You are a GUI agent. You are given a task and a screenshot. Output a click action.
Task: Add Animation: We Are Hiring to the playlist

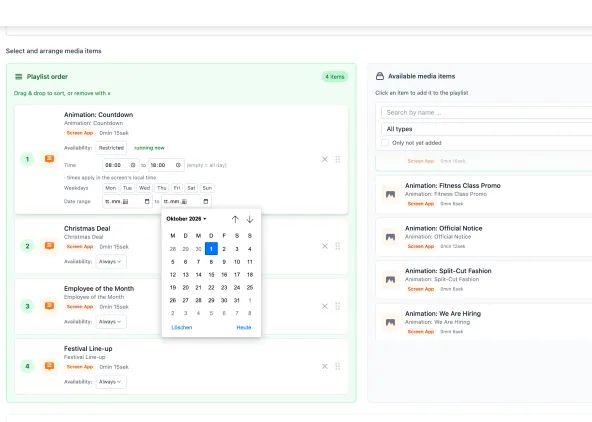coord(484,321)
